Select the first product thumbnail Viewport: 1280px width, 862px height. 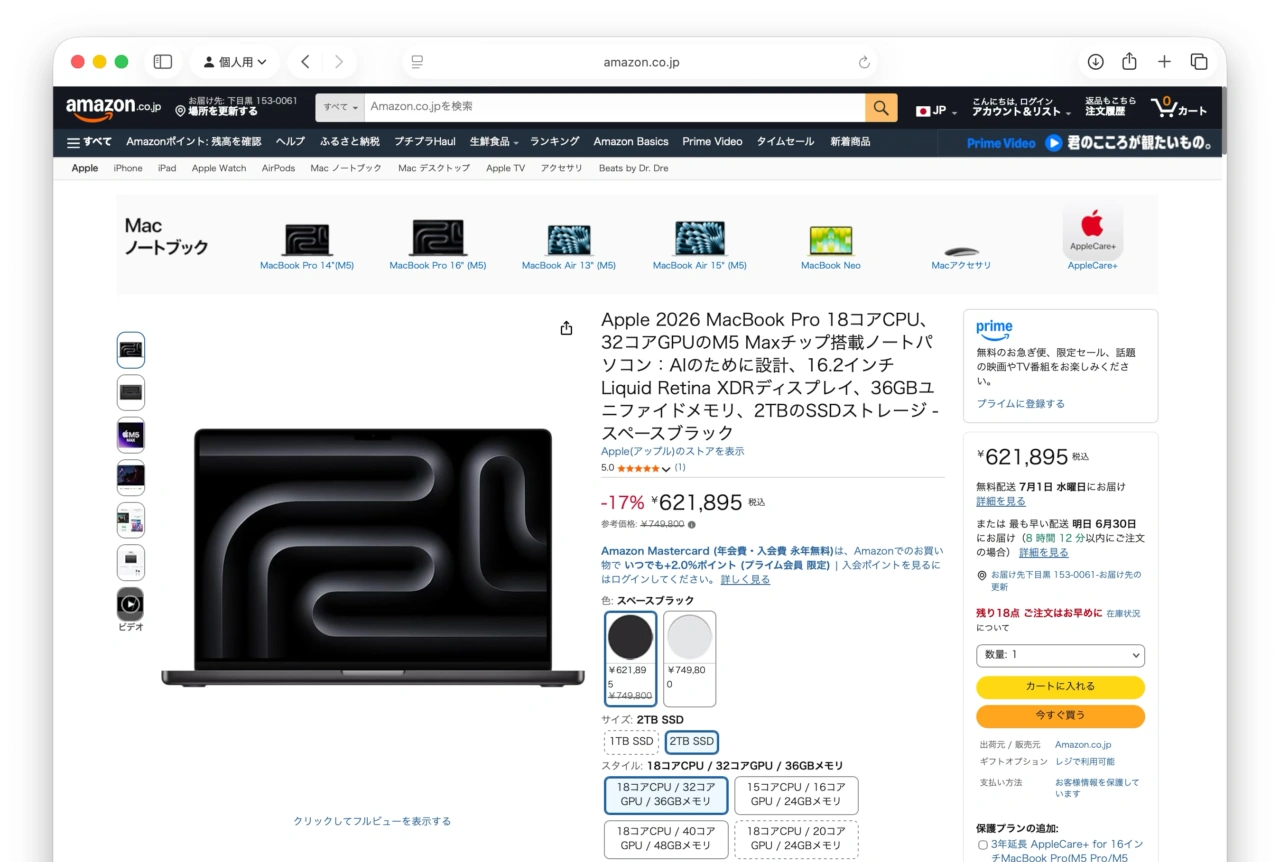130,350
